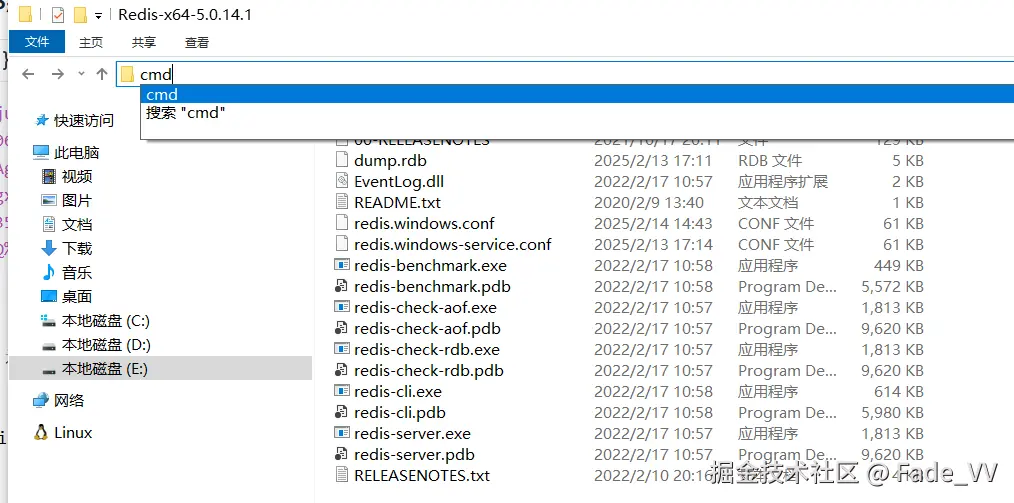Click the Forward navigation arrow
Image resolution: width=1014 pixels, height=503 pixels.
(58, 74)
